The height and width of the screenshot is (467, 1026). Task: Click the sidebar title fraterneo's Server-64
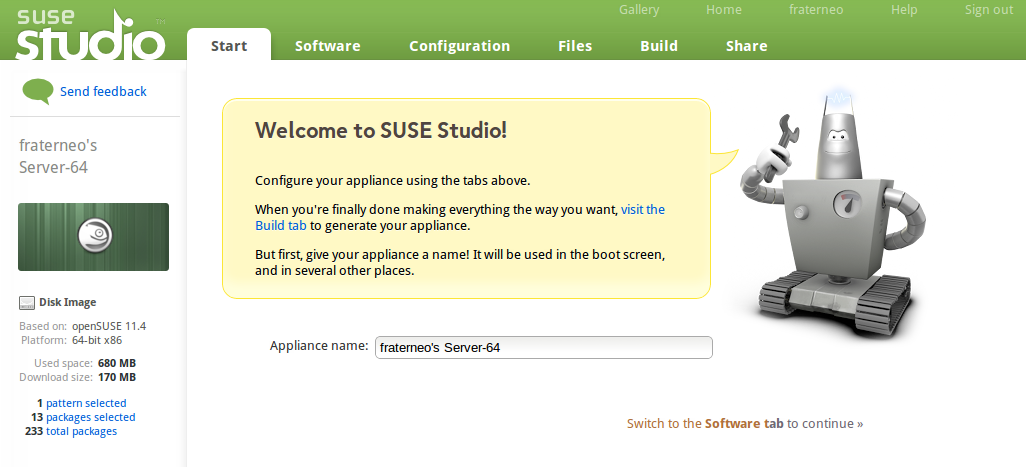(58, 156)
